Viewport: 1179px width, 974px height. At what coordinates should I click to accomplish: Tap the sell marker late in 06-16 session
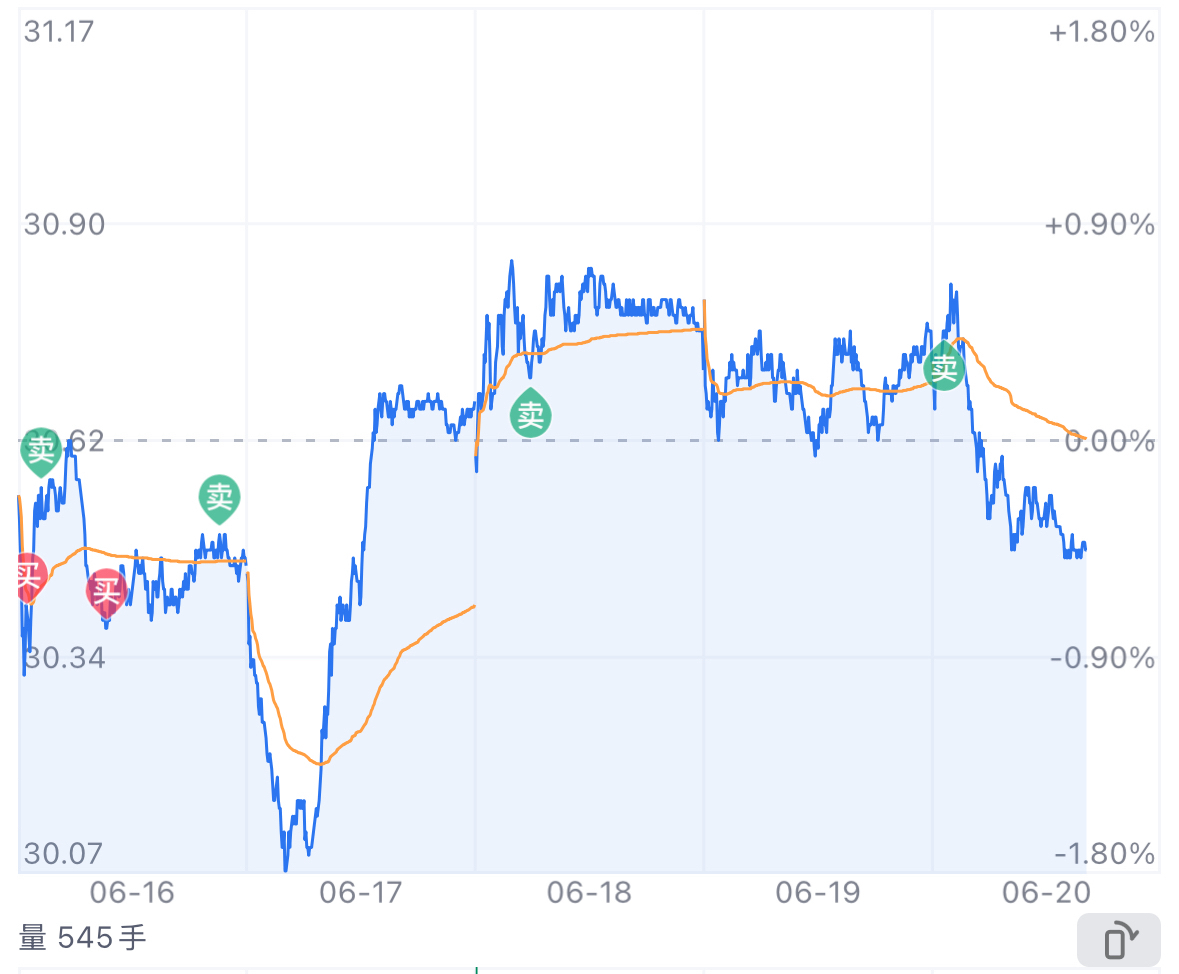coord(220,499)
